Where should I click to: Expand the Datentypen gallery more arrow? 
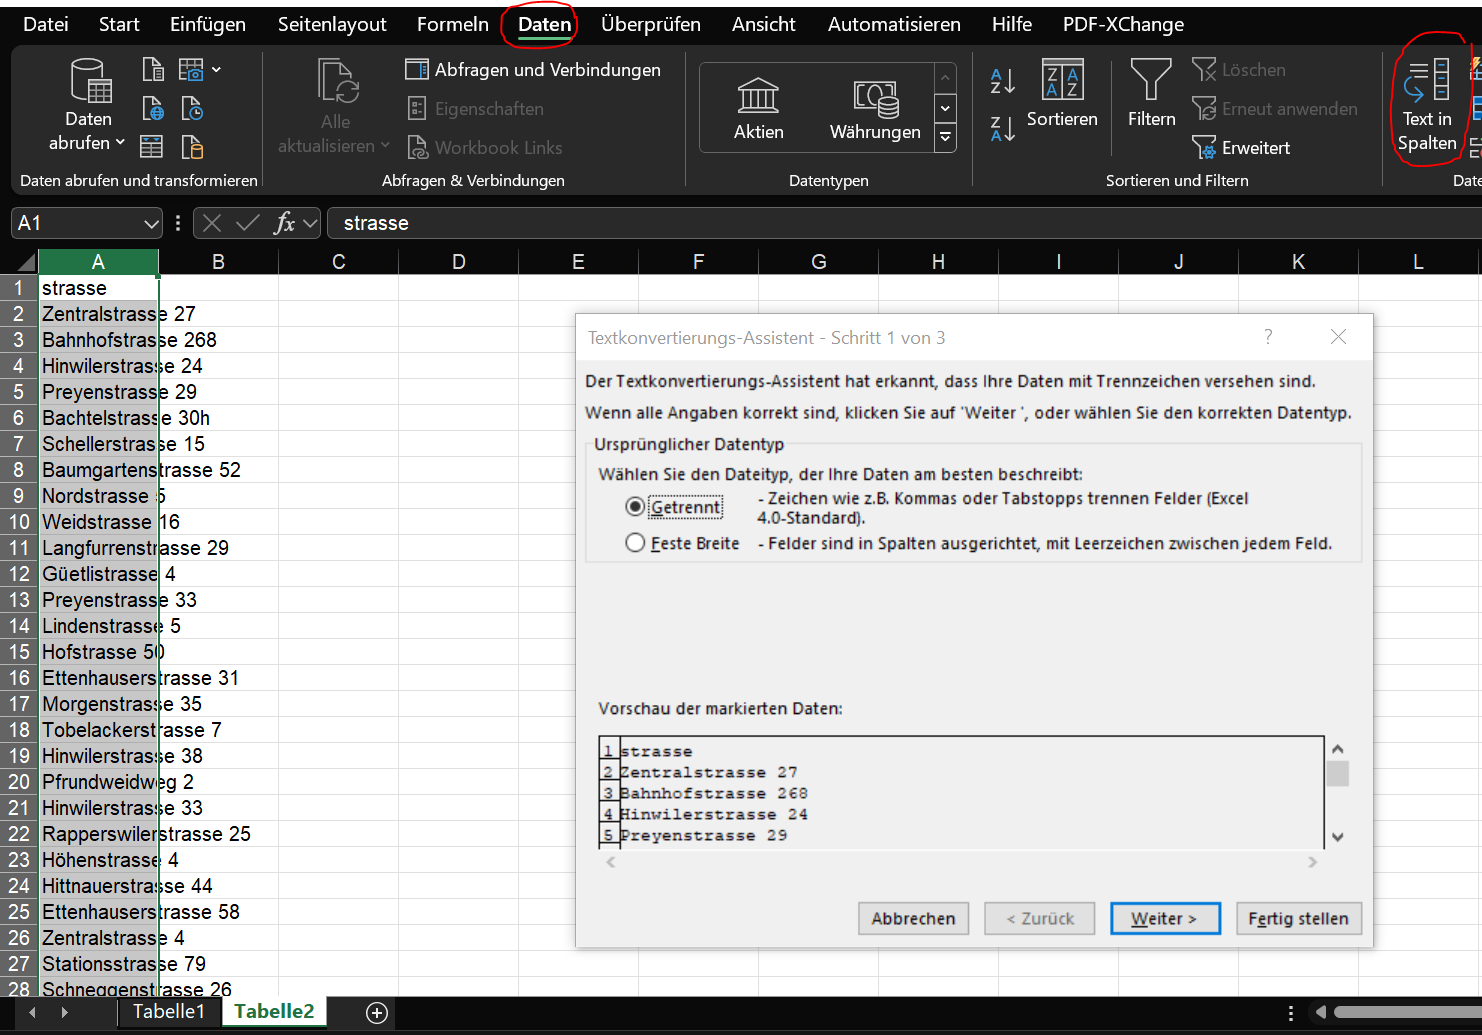click(x=945, y=139)
